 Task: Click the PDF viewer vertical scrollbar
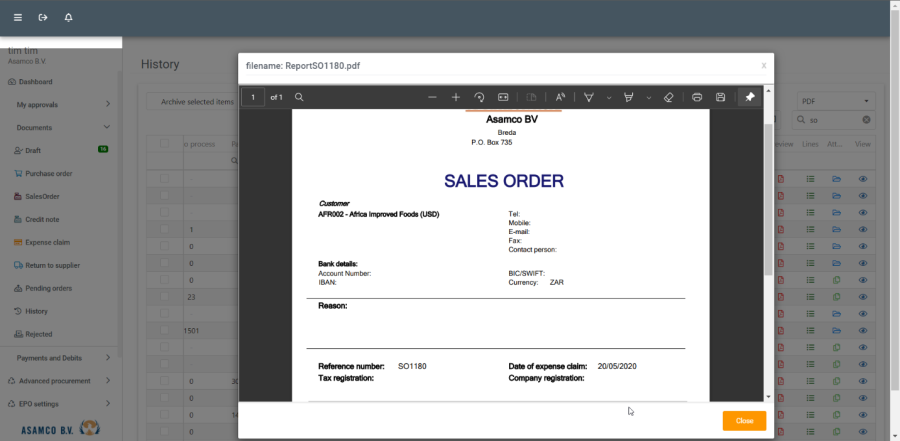tap(768, 200)
